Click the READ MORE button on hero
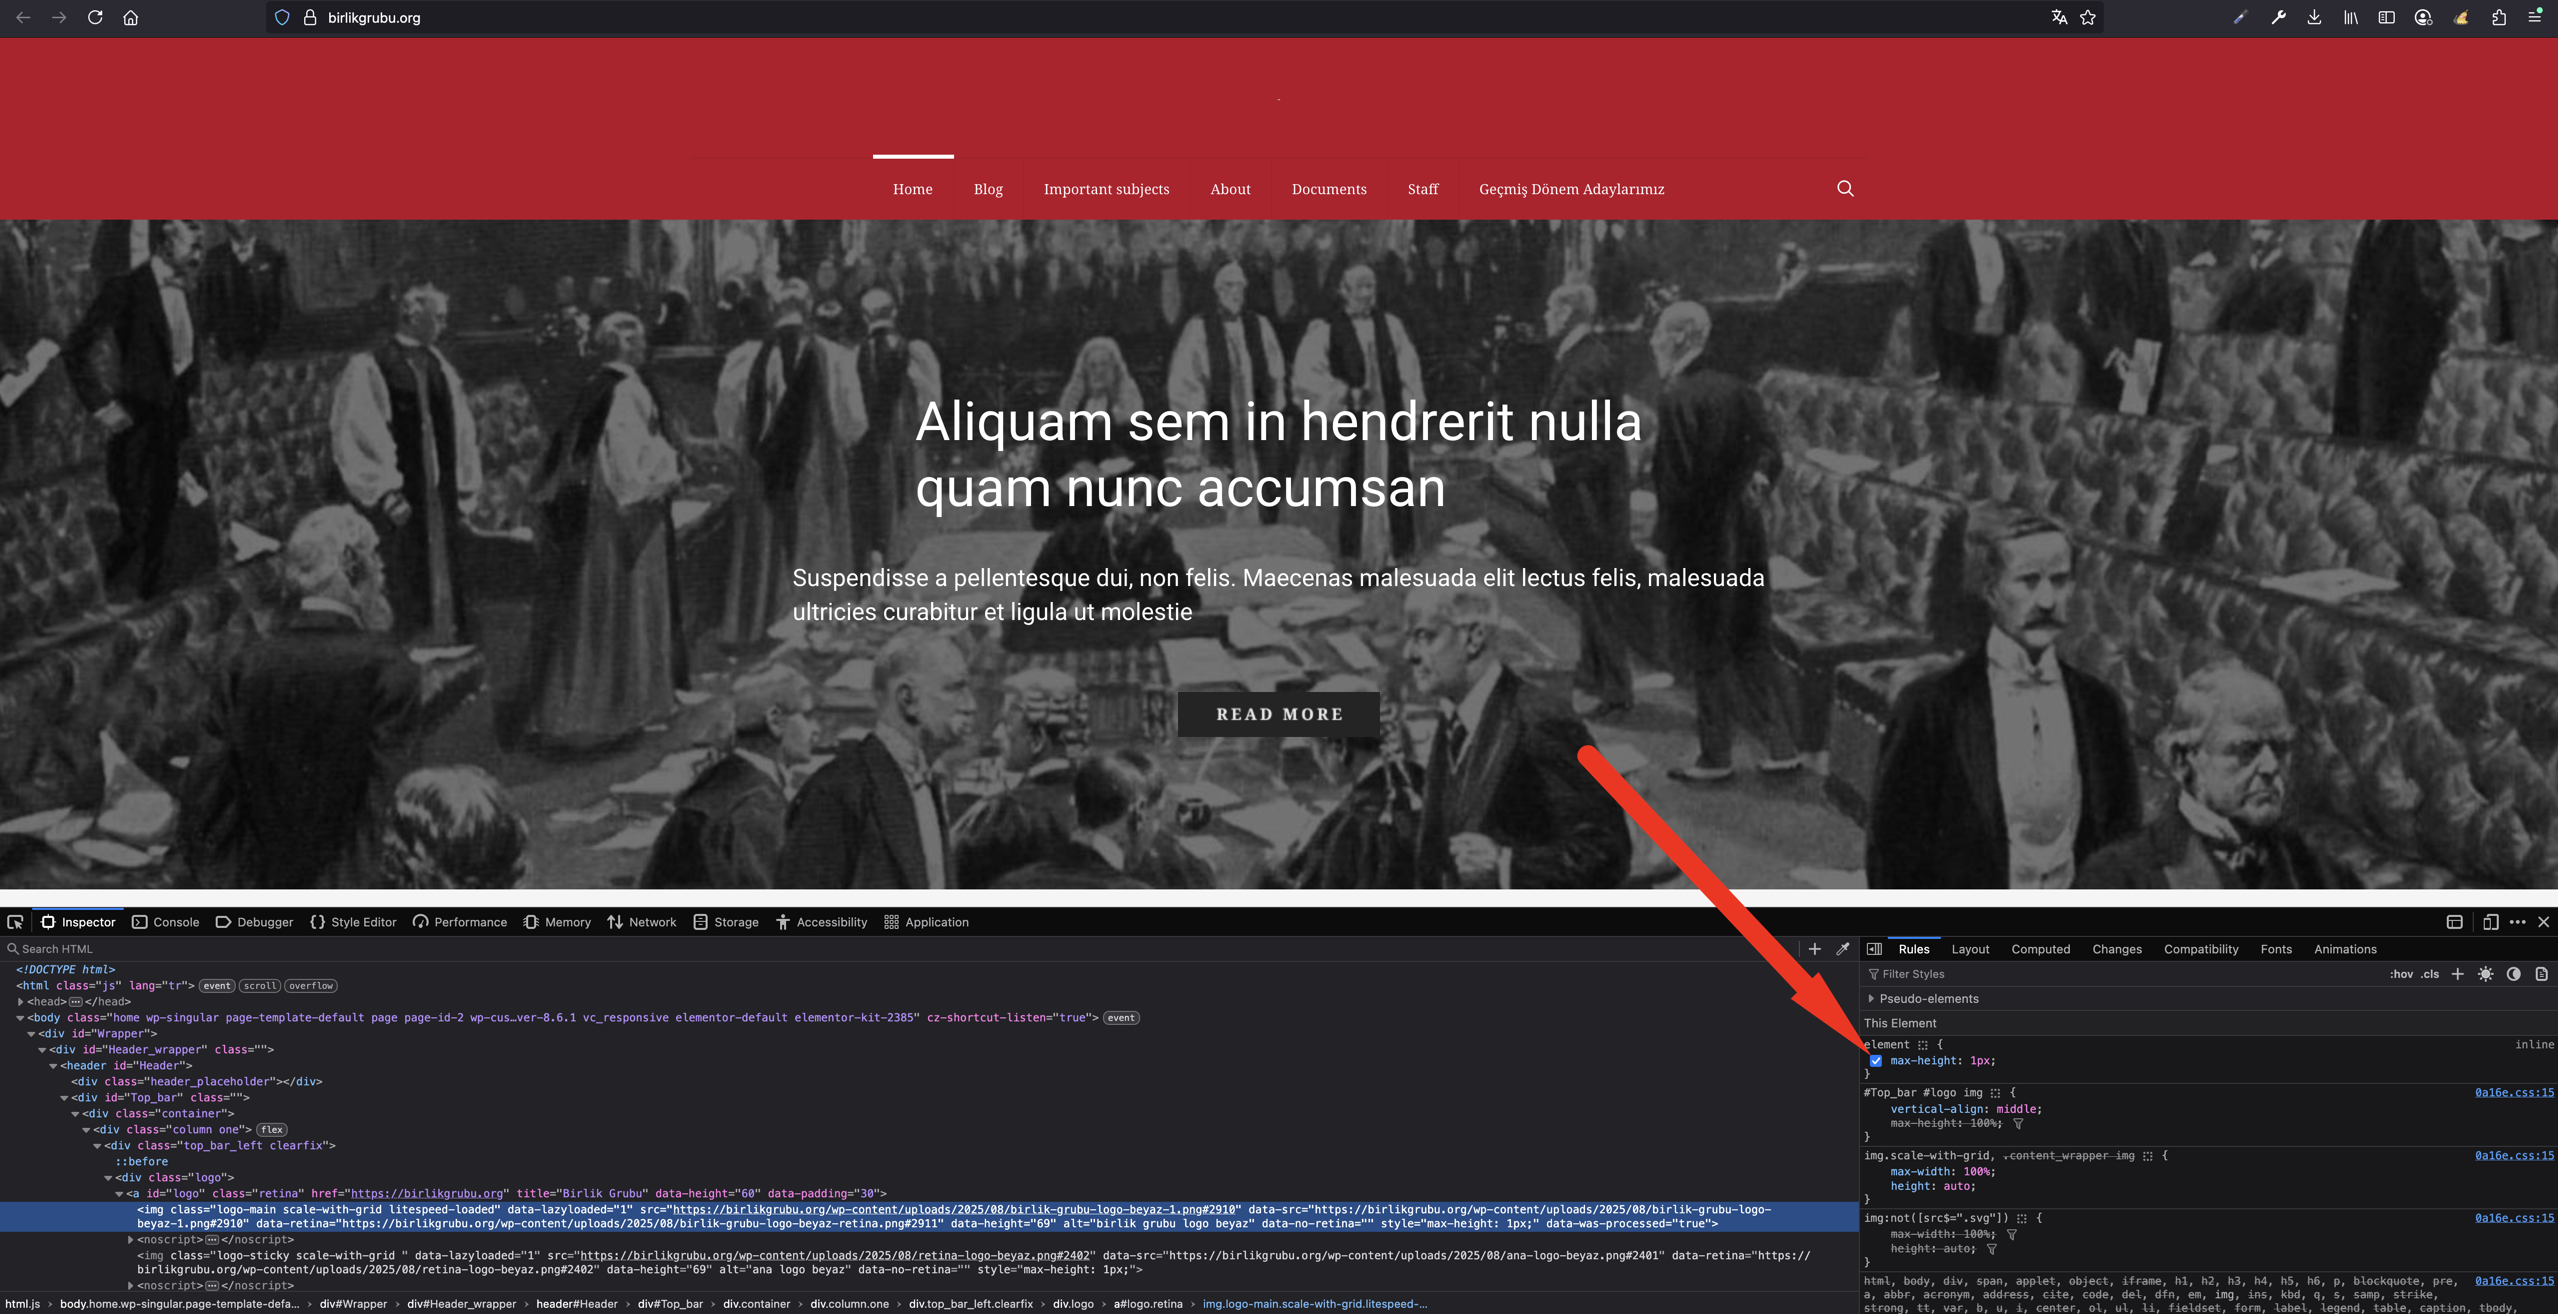2558x1314 pixels. pyautogui.click(x=1279, y=714)
